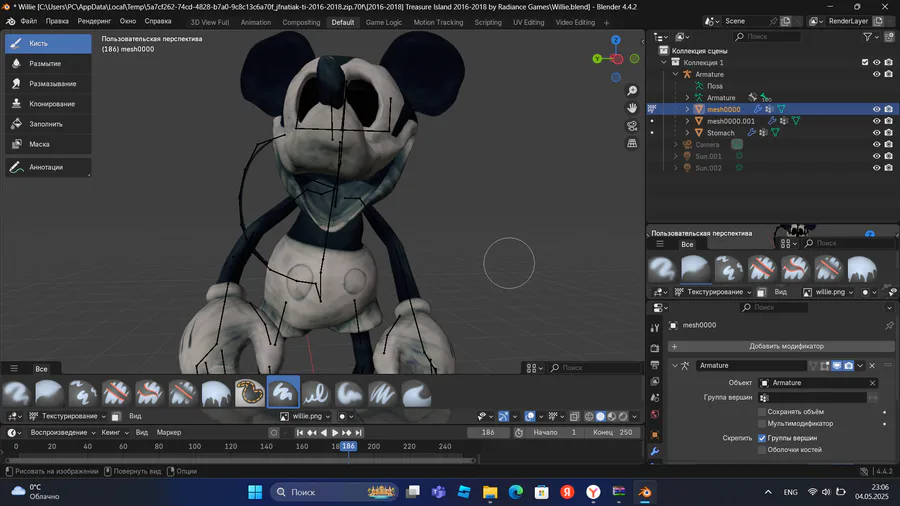
Task: Jump to timeline end frame button
Action: click(359, 433)
